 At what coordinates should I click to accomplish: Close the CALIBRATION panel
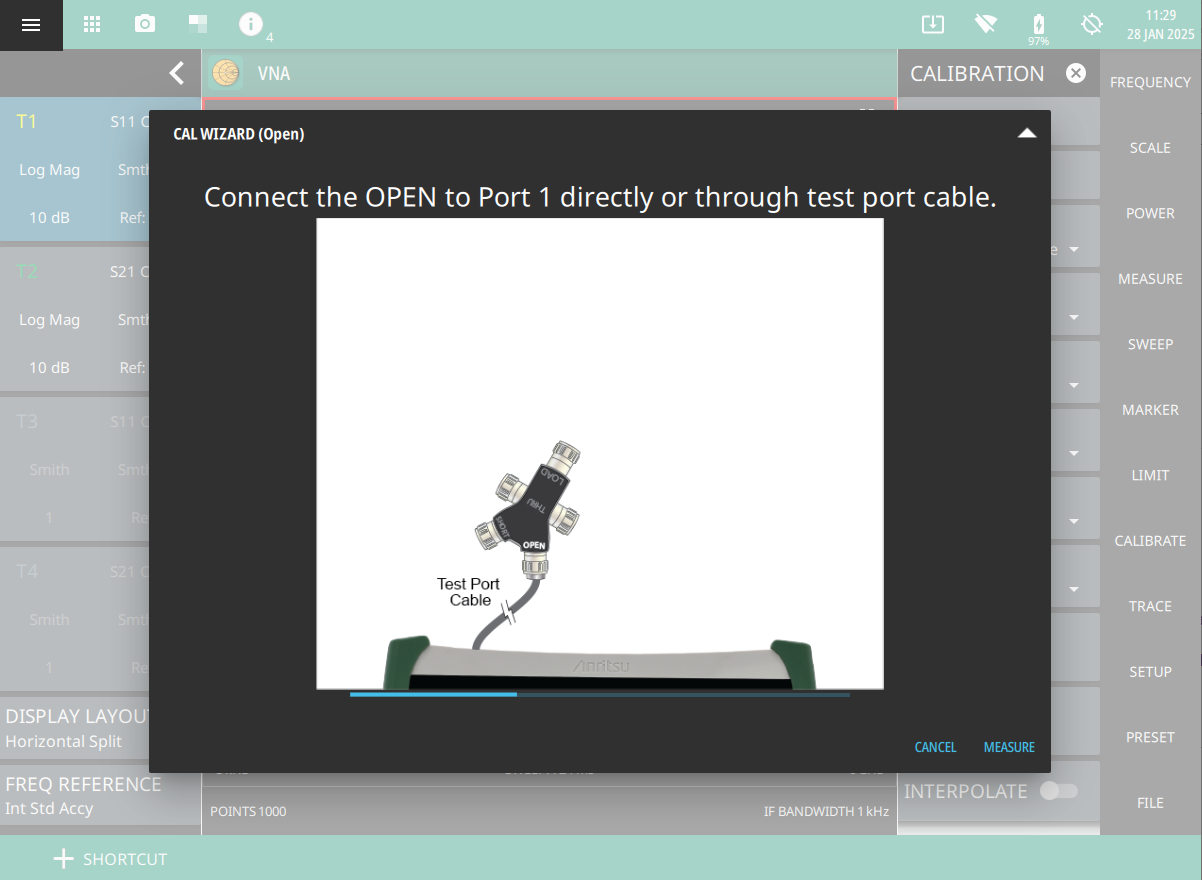click(x=1075, y=73)
